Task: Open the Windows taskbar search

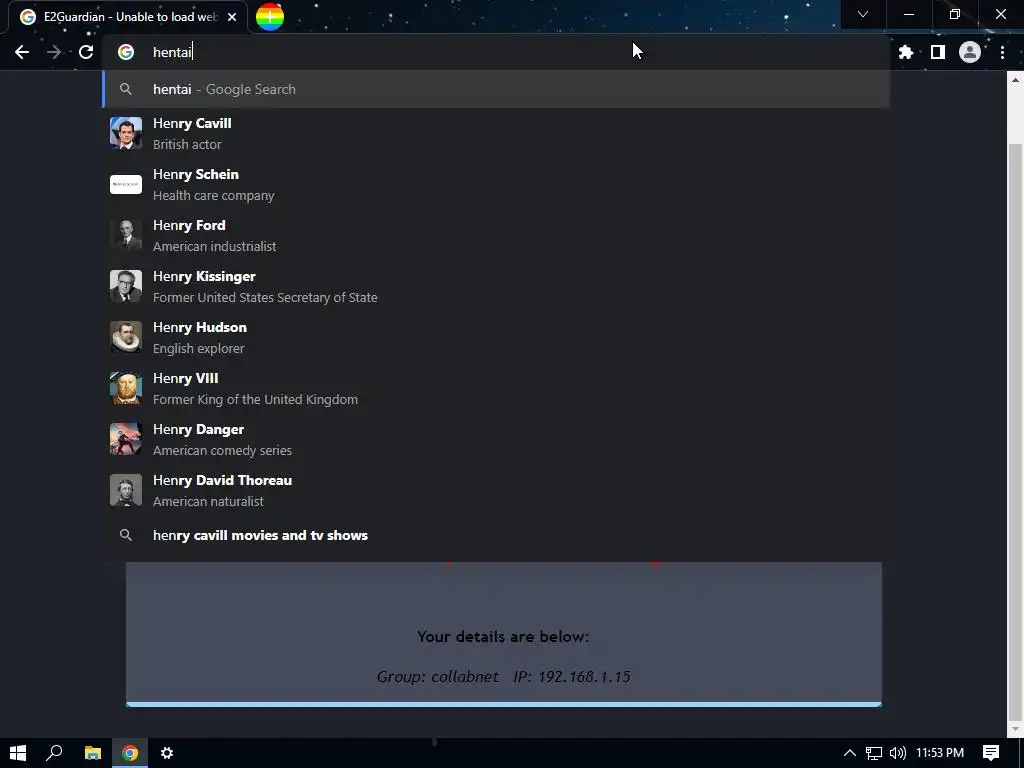Action: pos(54,753)
